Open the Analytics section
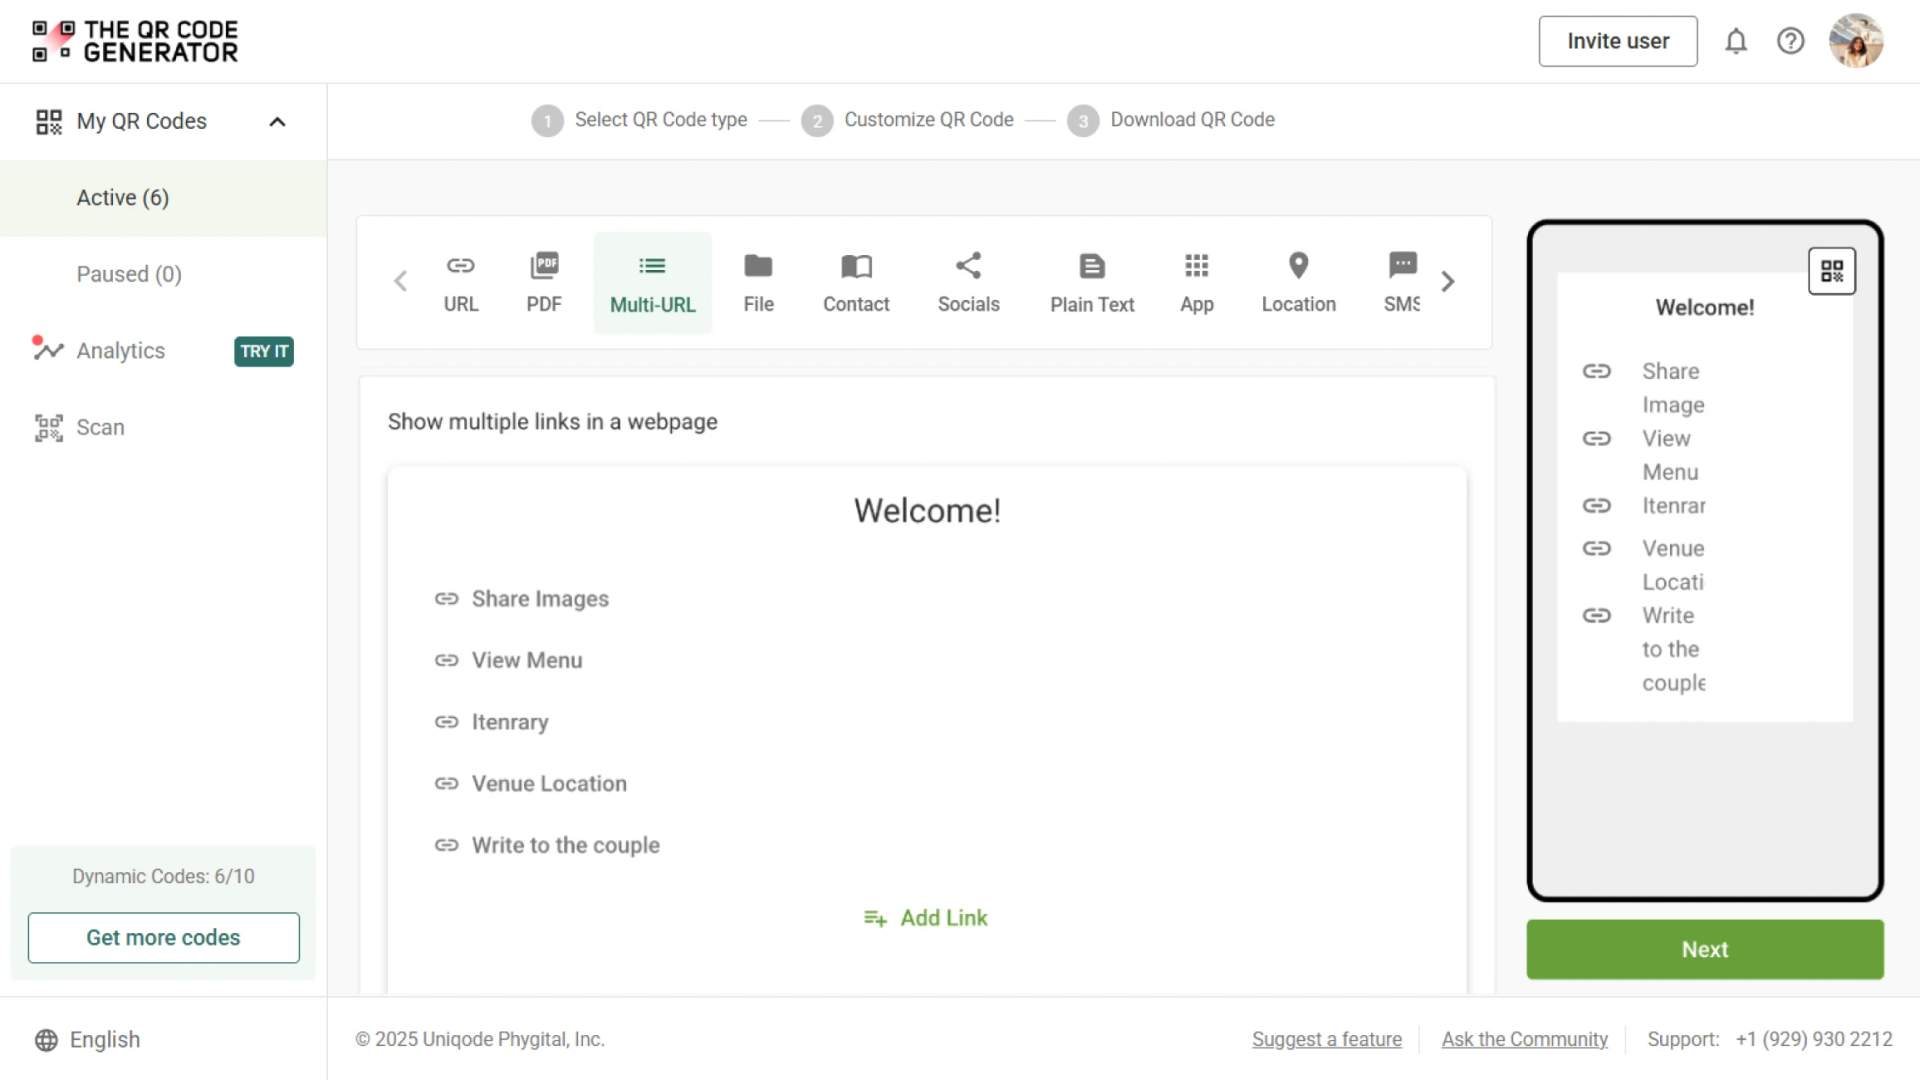This screenshot has height=1080, width=1920. (120, 351)
